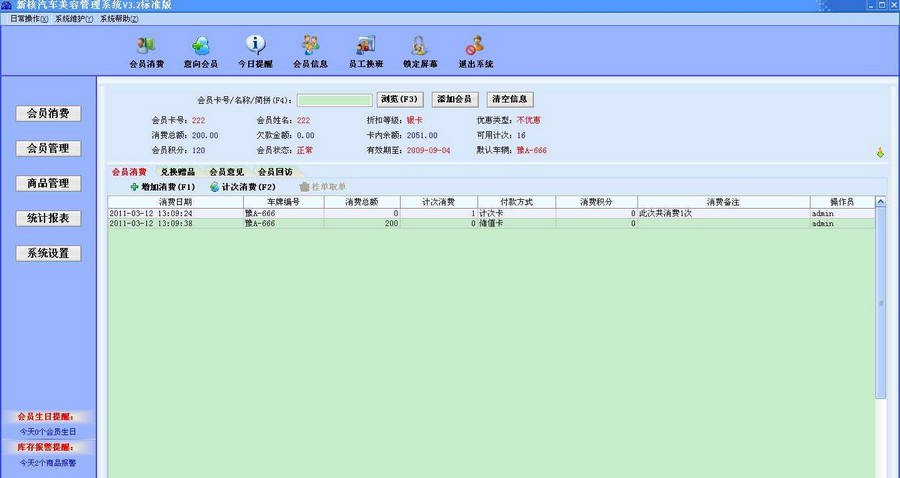Click 车牌编号 column header
The image size is (900, 478).
[284, 202]
